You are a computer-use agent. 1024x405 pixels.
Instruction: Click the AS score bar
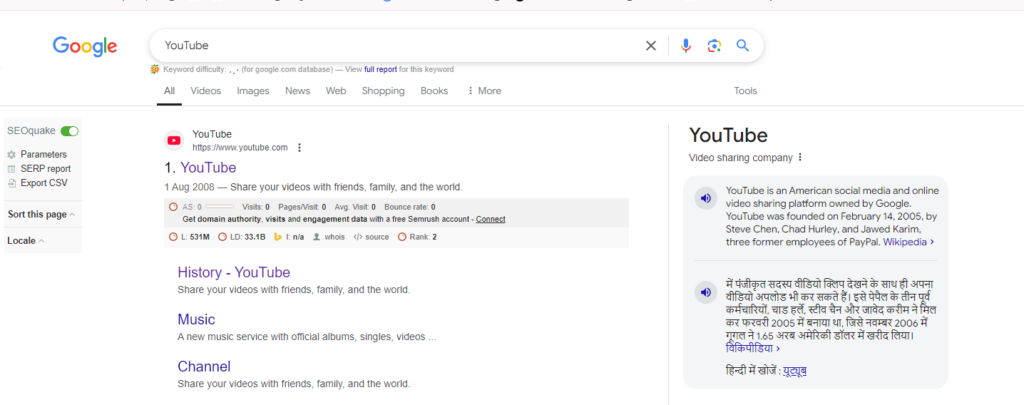pos(219,207)
